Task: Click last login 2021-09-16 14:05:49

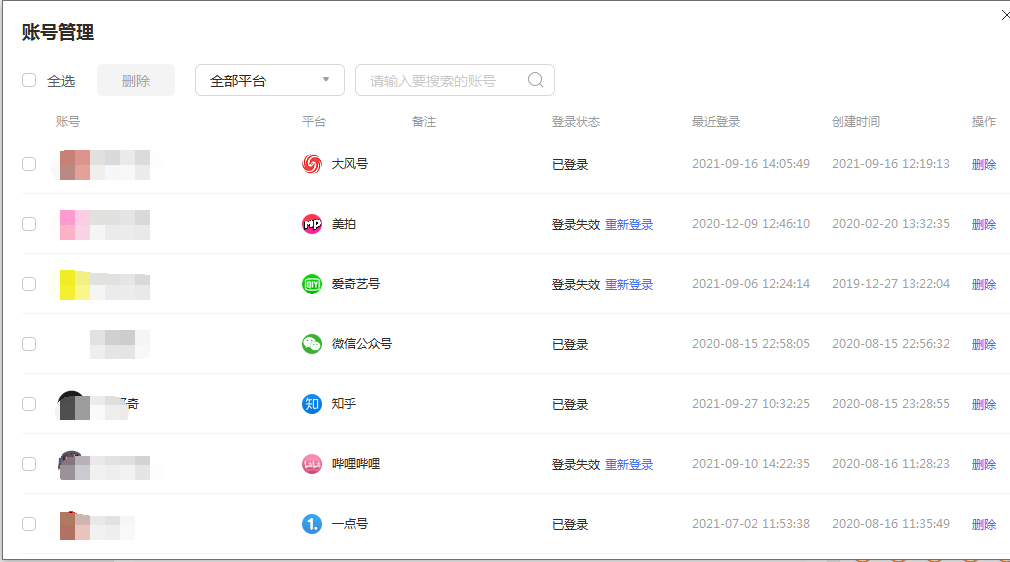Action: click(x=751, y=164)
